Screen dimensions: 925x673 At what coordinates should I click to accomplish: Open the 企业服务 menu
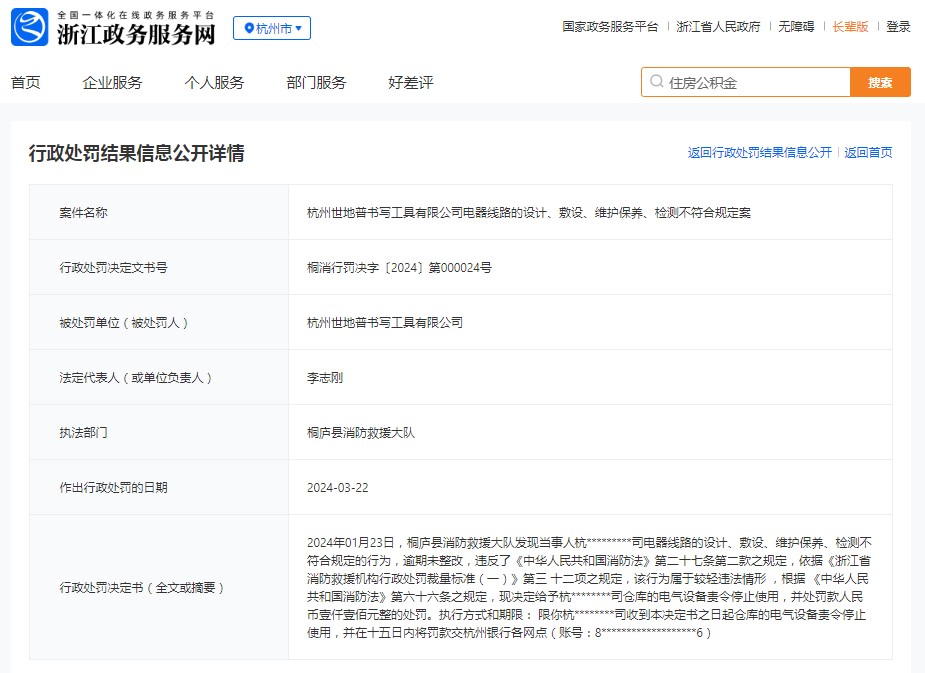click(x=112, y=83)
